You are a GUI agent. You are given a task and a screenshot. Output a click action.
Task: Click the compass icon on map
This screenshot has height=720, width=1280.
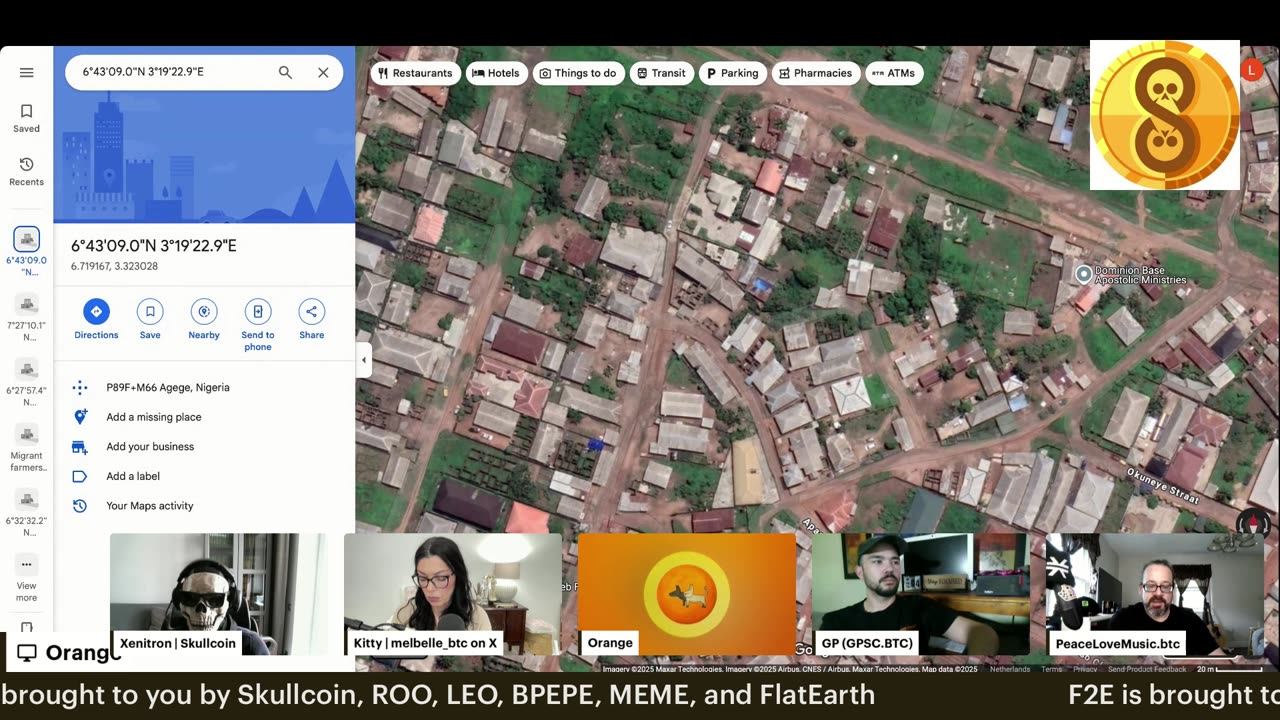pyautogui.click(x=1252, y=522)
